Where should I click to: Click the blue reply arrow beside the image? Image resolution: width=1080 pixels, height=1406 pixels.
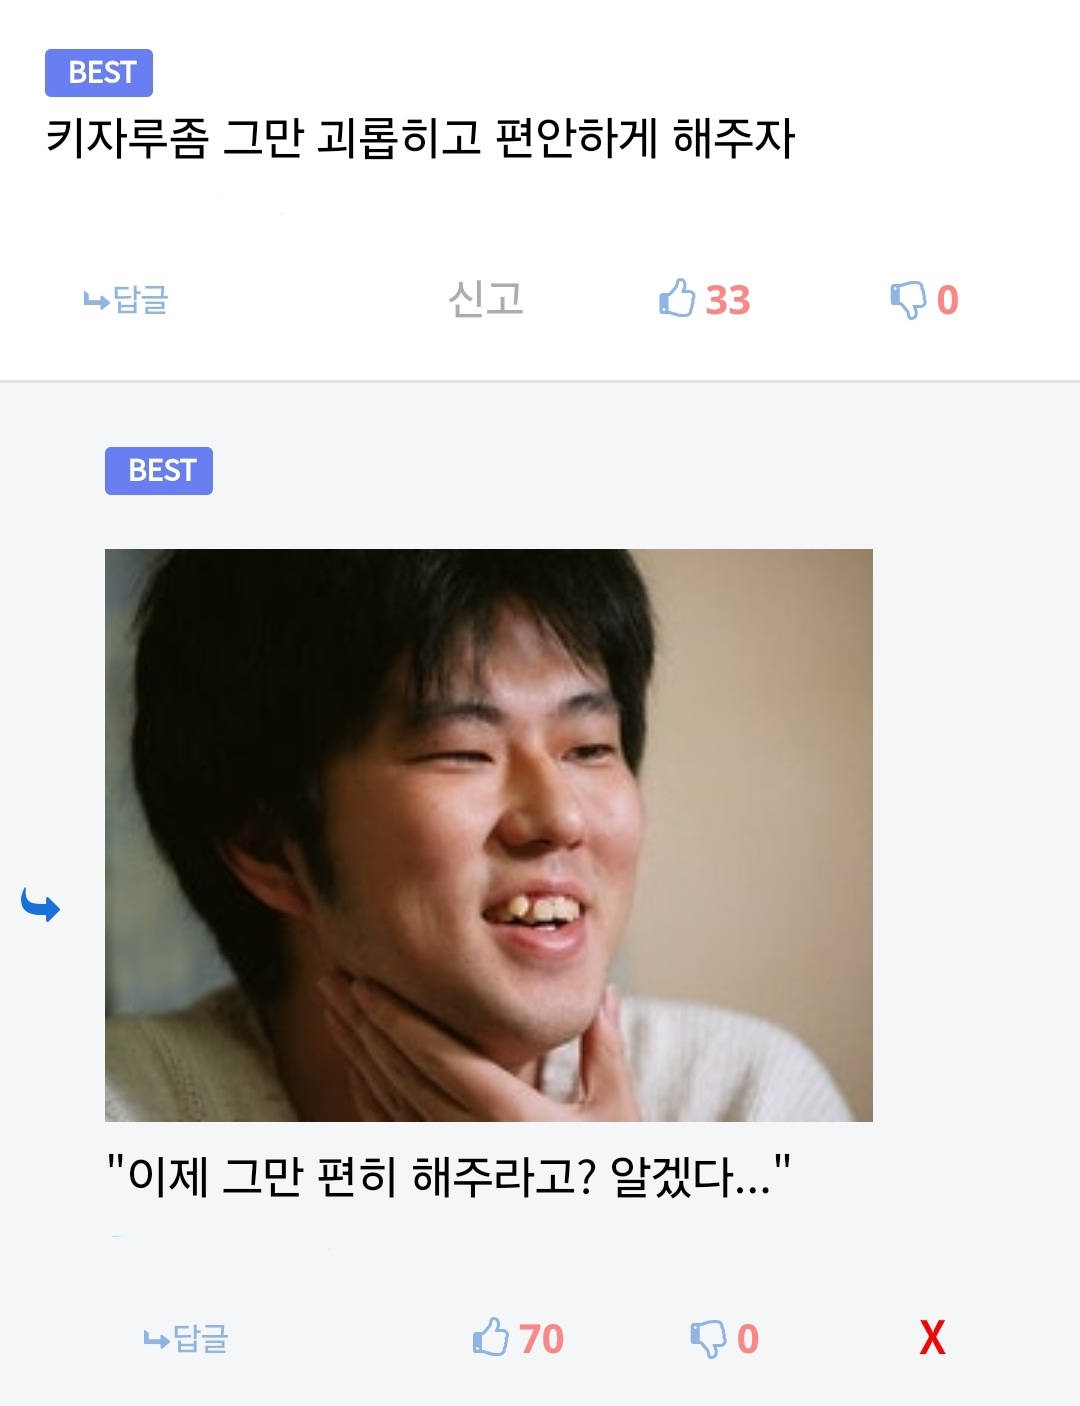[x=40, y=905]
